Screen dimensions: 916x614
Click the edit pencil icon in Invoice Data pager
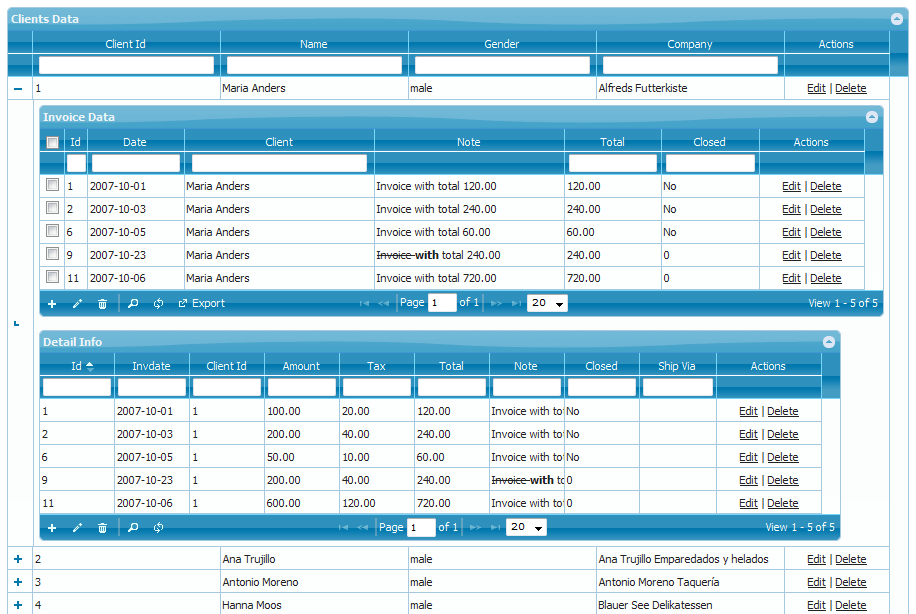pos(77,303)
